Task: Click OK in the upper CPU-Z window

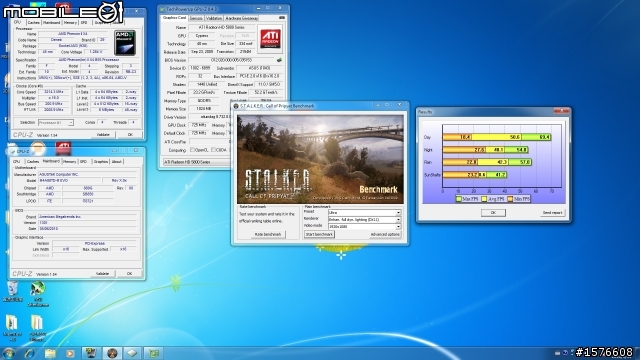Action: tap(130, 134)
